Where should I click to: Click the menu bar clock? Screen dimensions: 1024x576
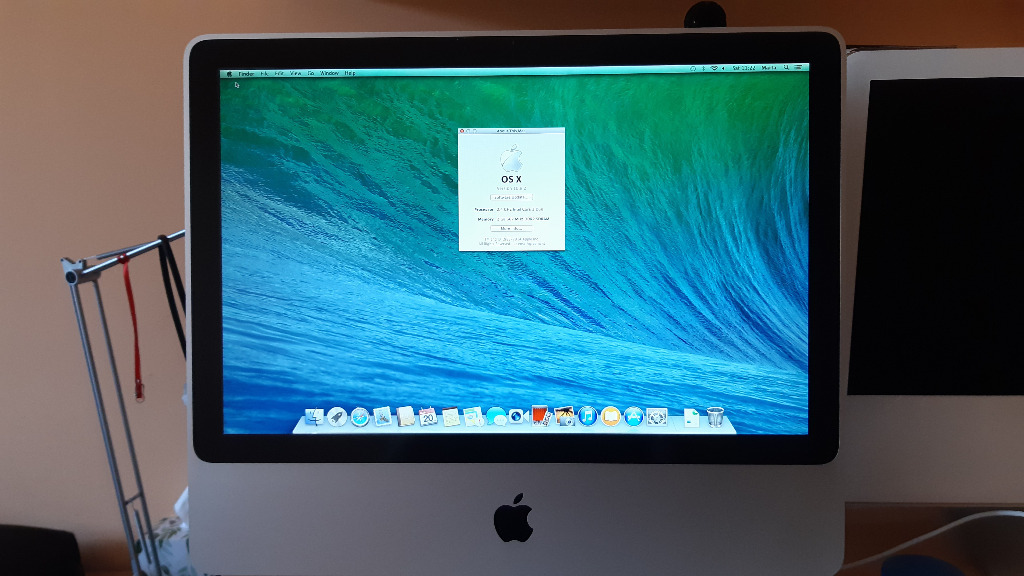coord(744,68)
